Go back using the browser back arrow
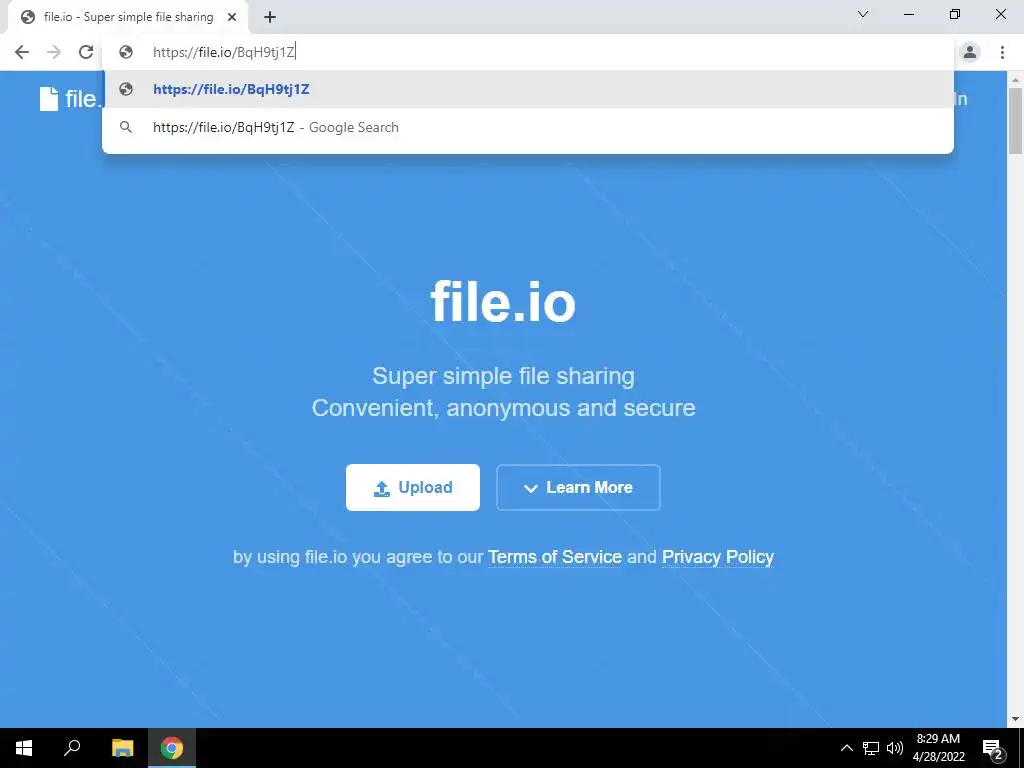The width and height of the screenshot is (1024, 768). tap(22, 52)
